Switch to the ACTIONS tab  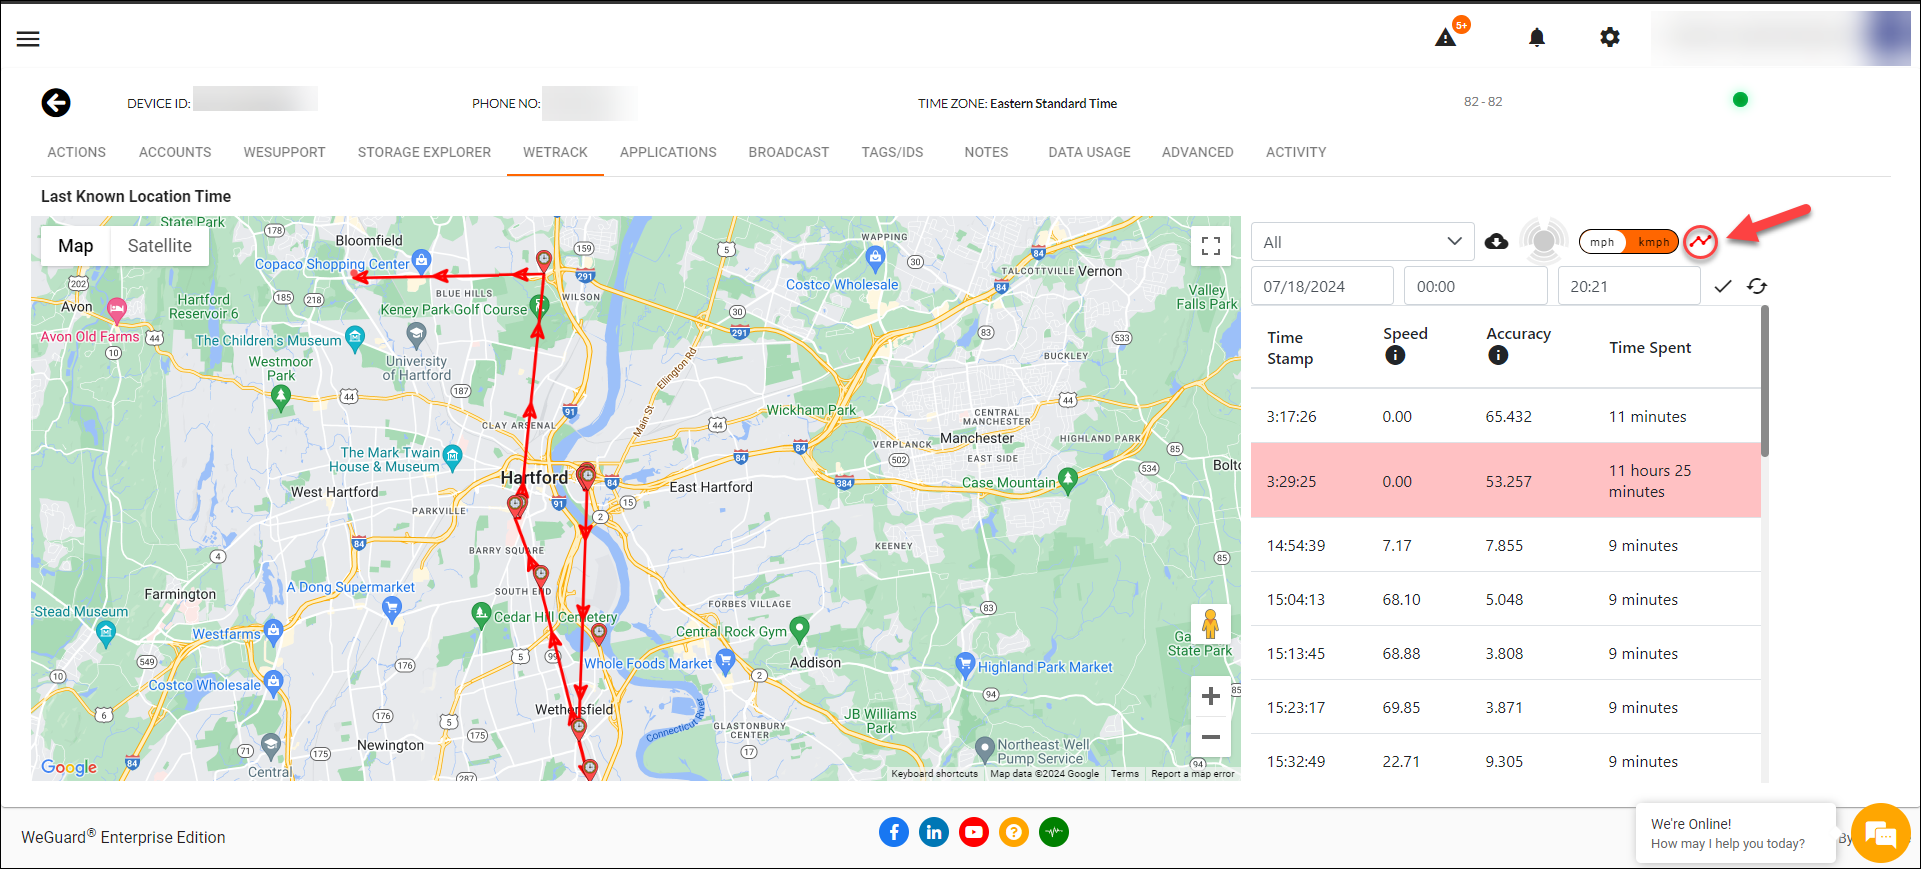77,153
